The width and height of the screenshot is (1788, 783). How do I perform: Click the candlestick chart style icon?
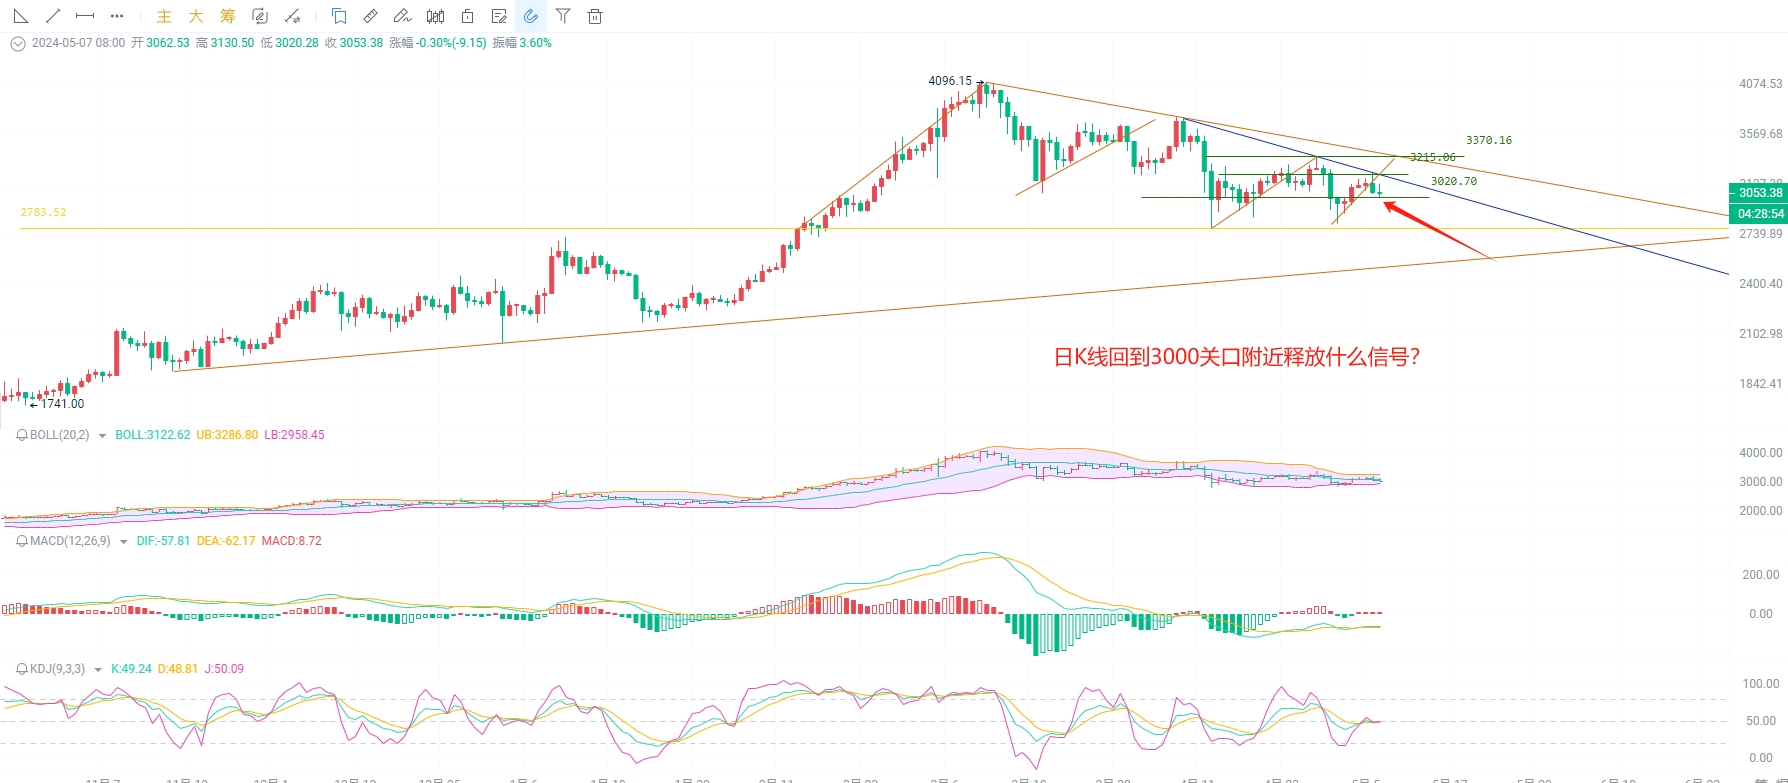(x=435, y=16)
